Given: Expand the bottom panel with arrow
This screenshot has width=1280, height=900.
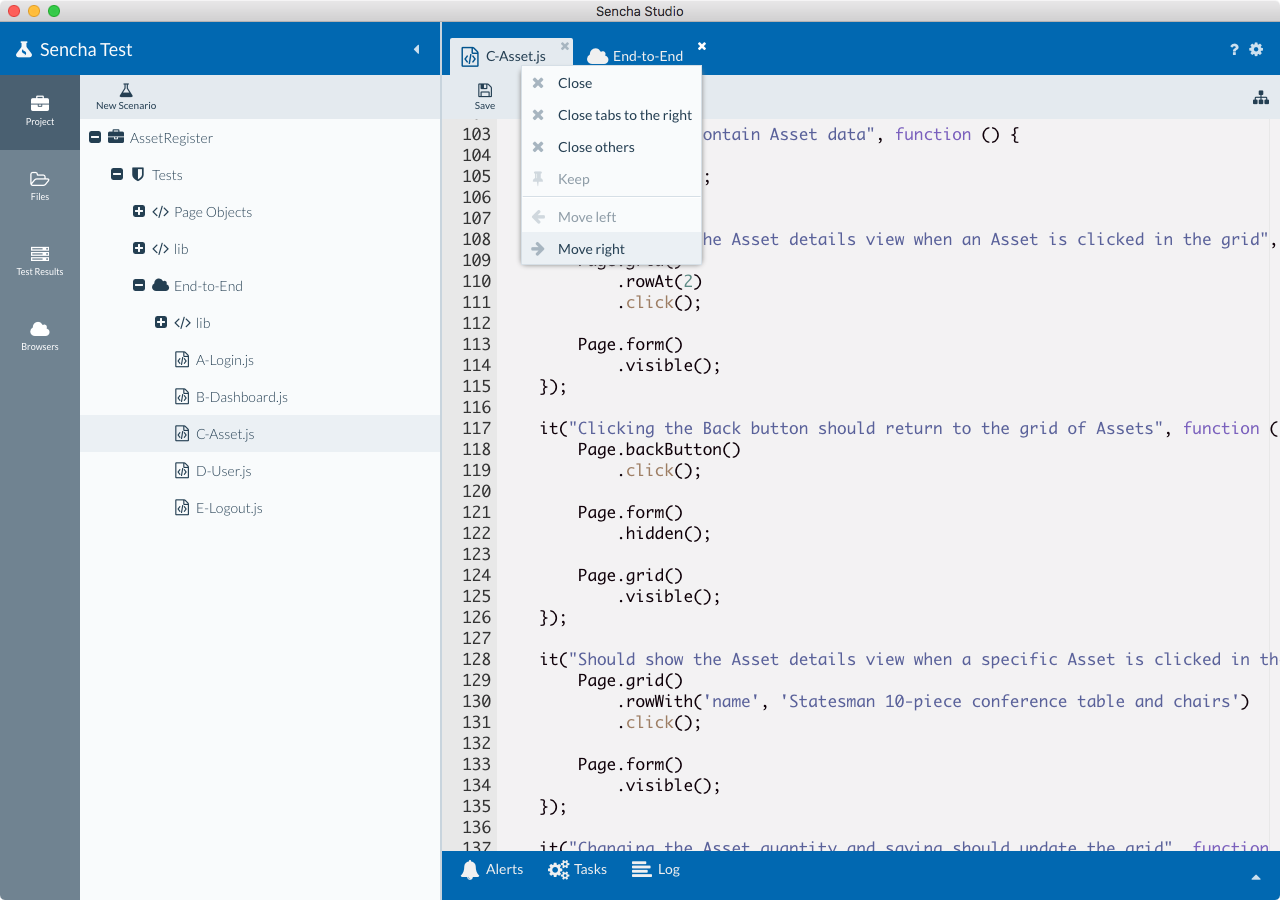Looking at the screenshot, I should [1255, 877].
